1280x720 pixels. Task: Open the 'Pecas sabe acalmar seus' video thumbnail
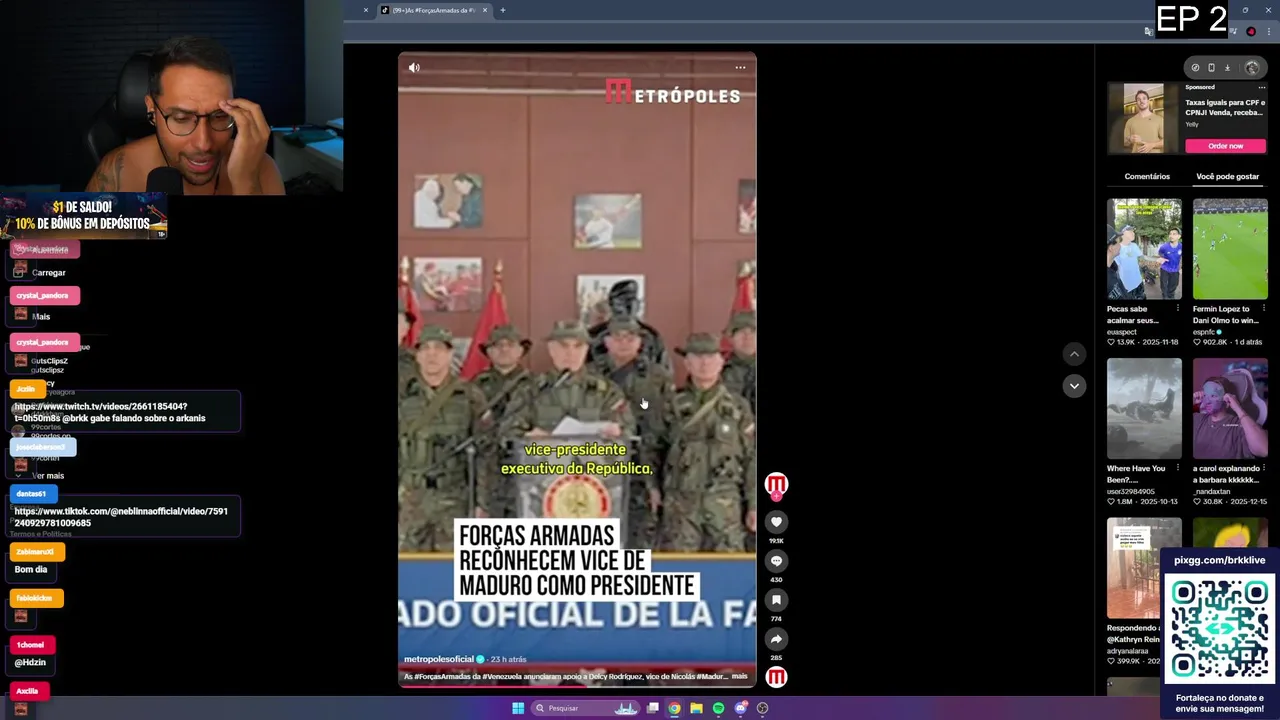pos(1144,249)
